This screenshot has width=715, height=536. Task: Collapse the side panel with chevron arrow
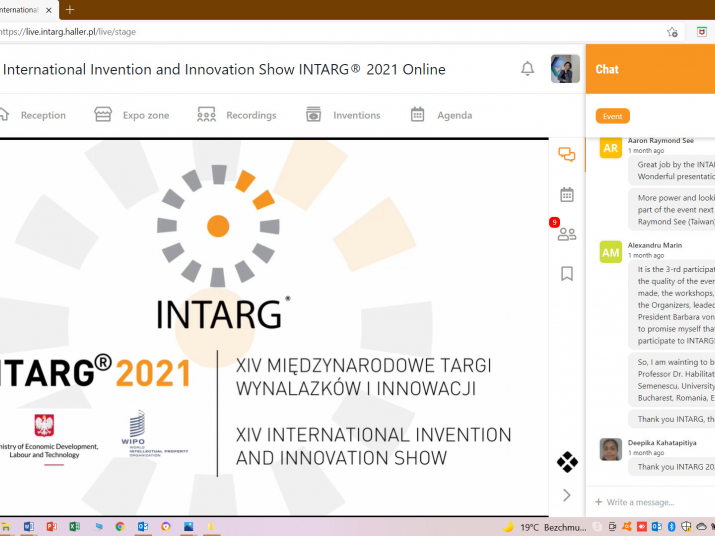(566, 495)
